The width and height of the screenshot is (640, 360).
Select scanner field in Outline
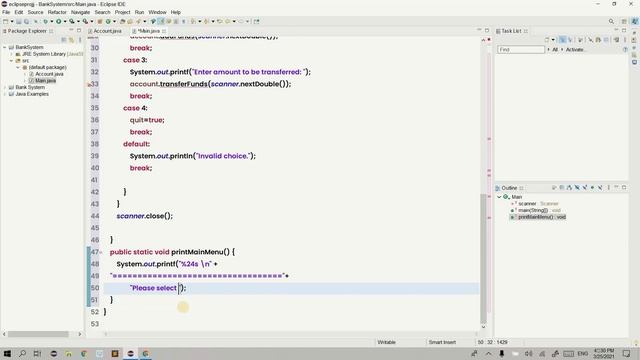[x=527, y=203]
